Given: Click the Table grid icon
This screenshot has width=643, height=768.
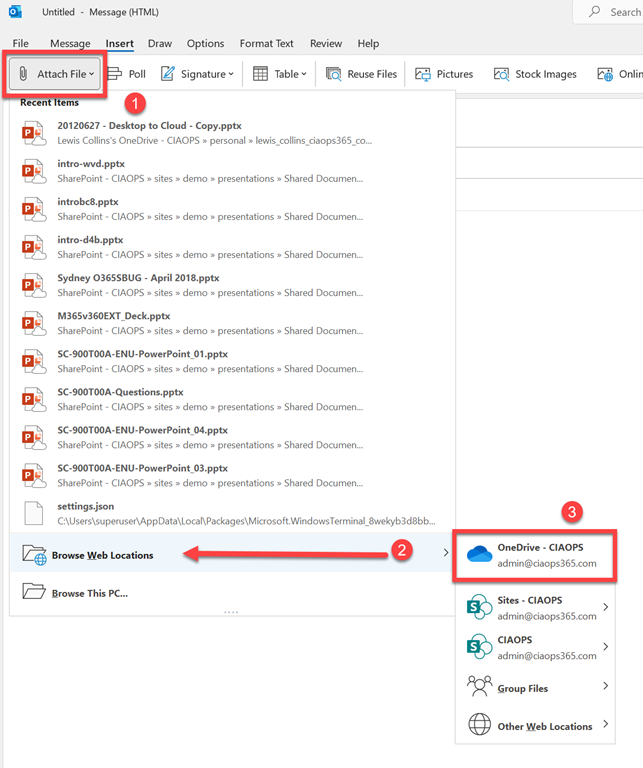Looking at the screenshot, I should [x=260, y=74].
